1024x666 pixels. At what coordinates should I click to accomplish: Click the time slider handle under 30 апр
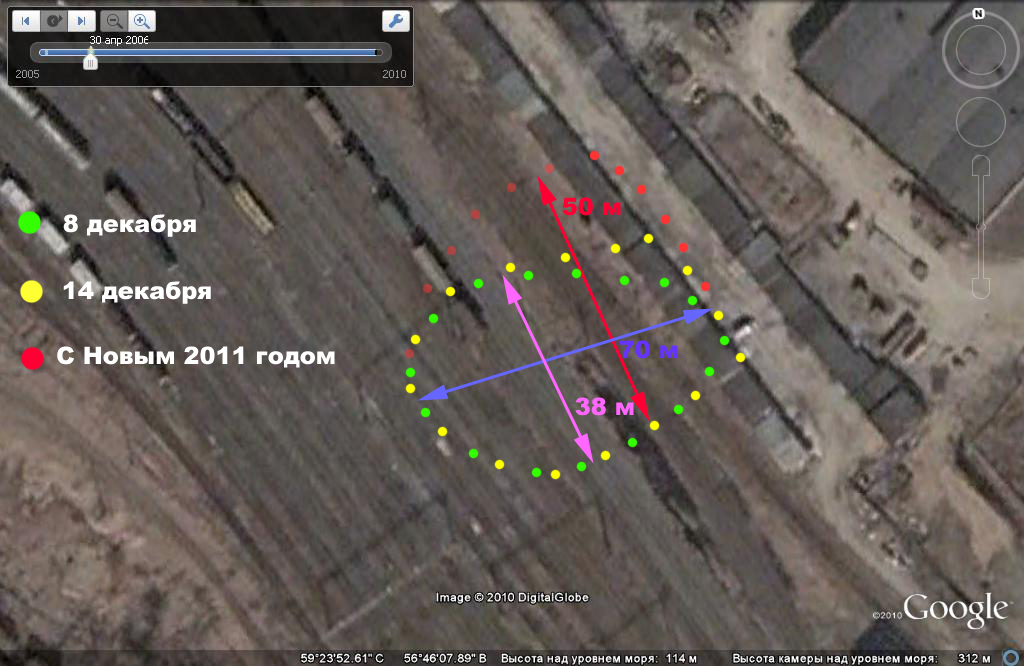[x=91, y=62]
